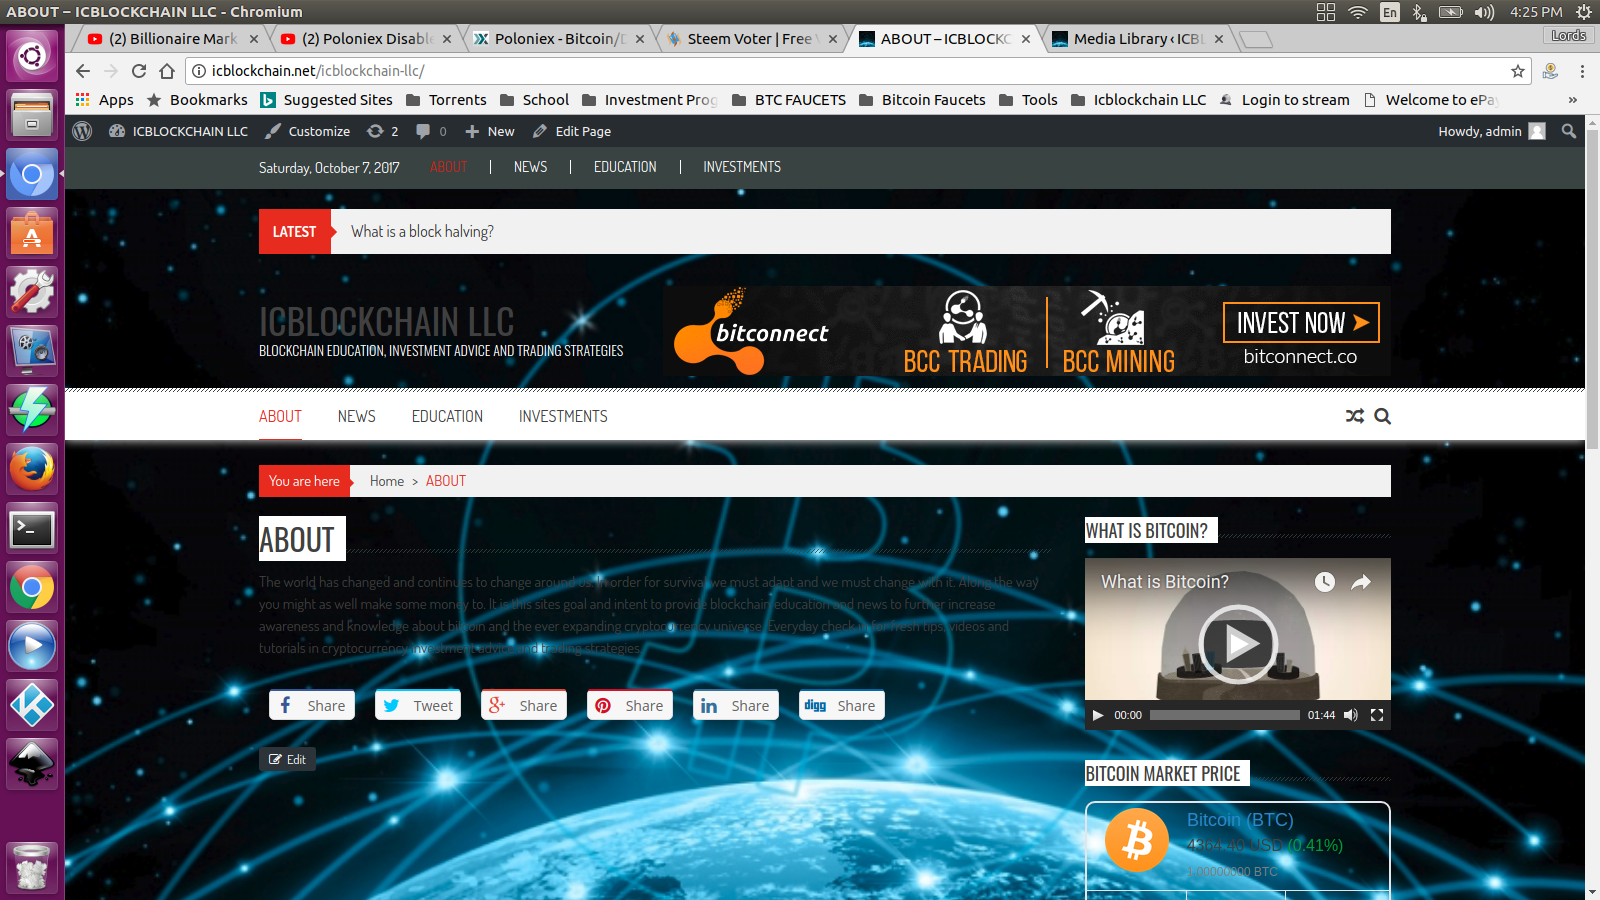Switch to the Media Library tab
This screenshot has width=1600, height=900.
click(1137, 39)
